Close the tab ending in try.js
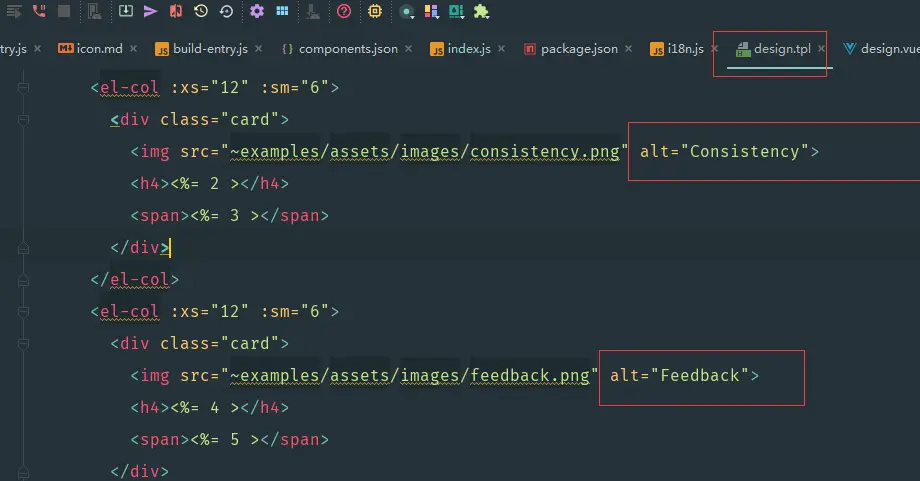Viewport: 920px width, 481px height. coord(37,49)
